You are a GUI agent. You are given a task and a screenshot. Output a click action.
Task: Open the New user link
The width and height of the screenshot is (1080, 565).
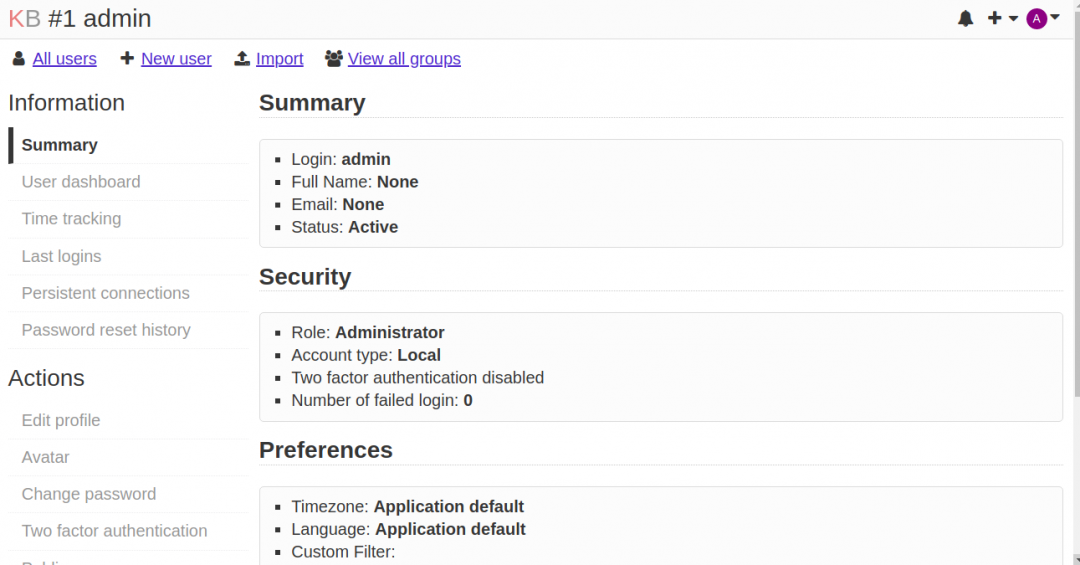tap(176, 59)
